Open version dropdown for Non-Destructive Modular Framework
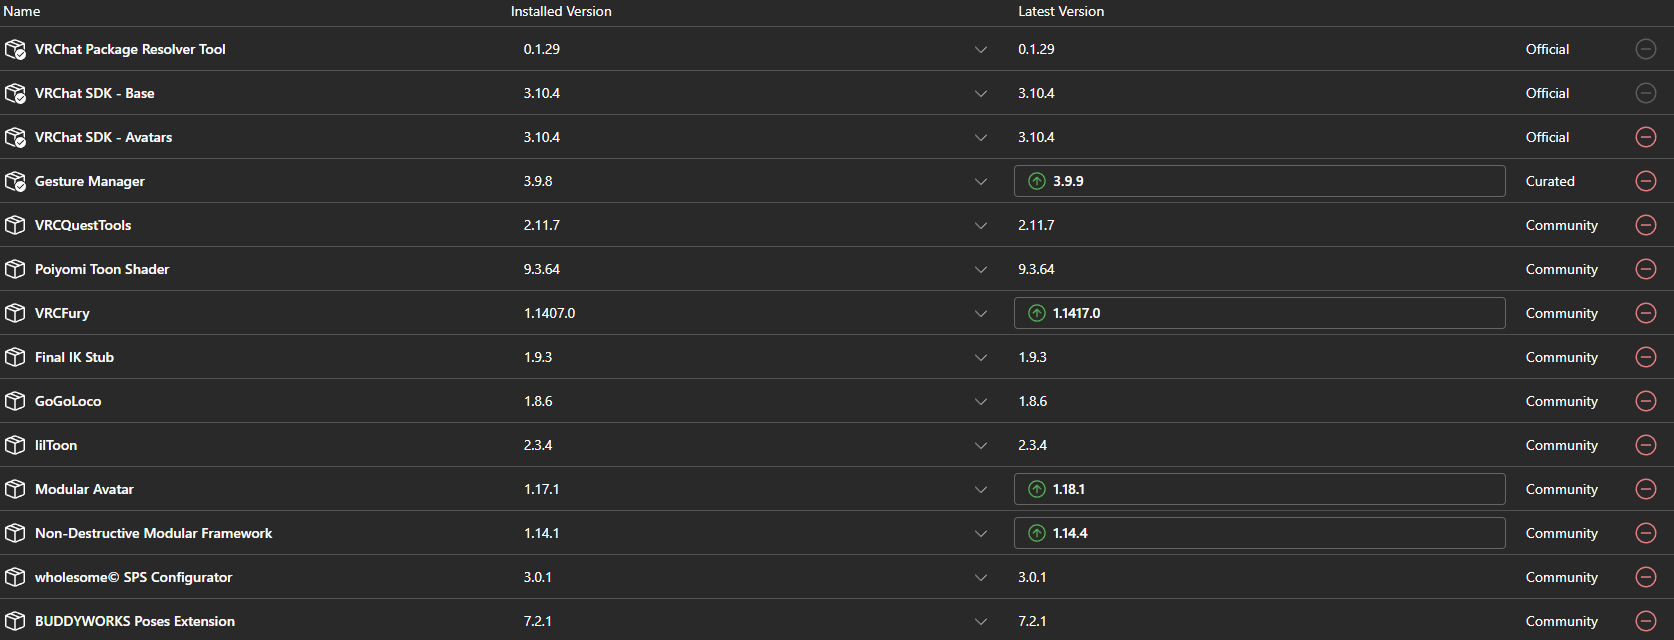This screenshot has width=1674, height=640. [x=981, y=534]
